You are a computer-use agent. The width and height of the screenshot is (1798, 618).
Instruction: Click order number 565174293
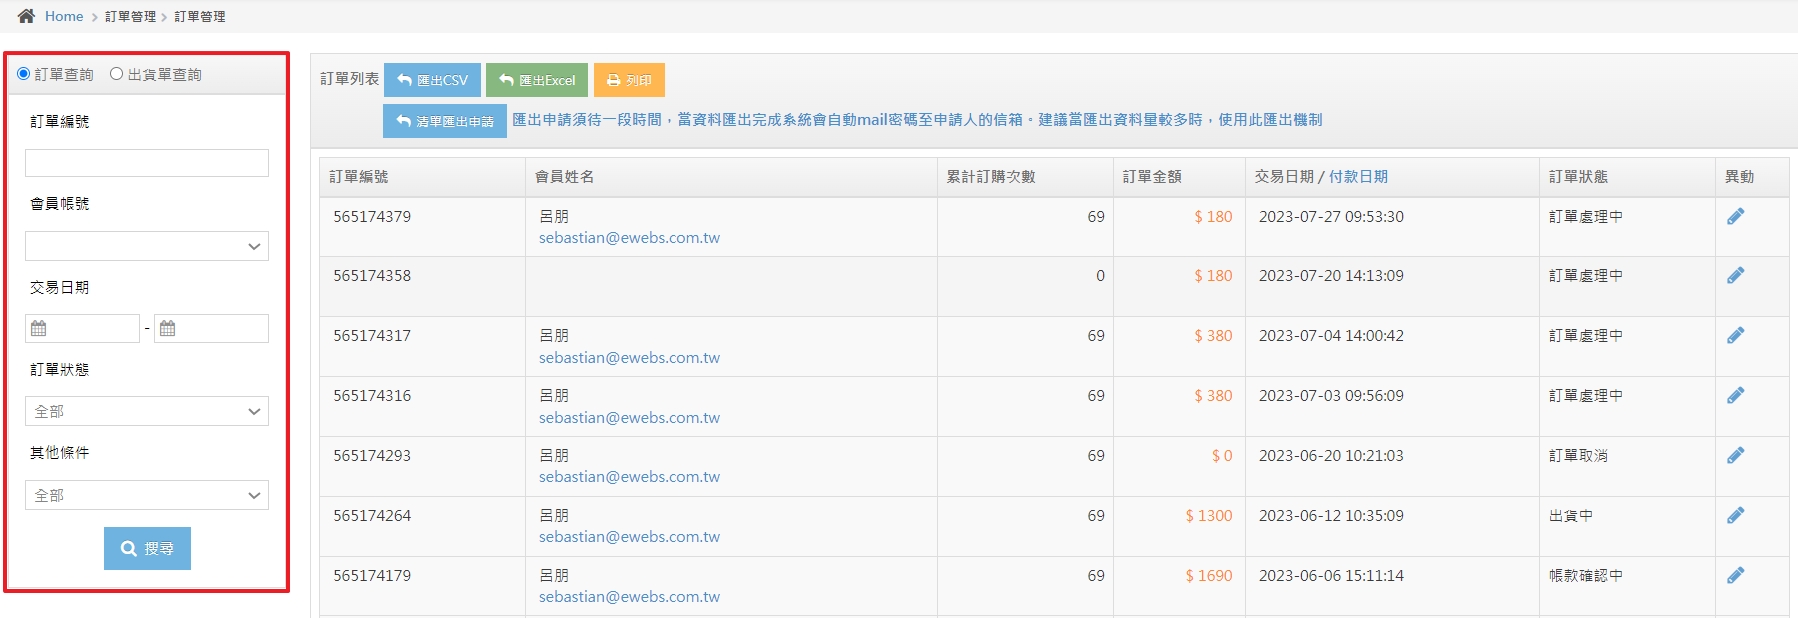pos(372,456)
